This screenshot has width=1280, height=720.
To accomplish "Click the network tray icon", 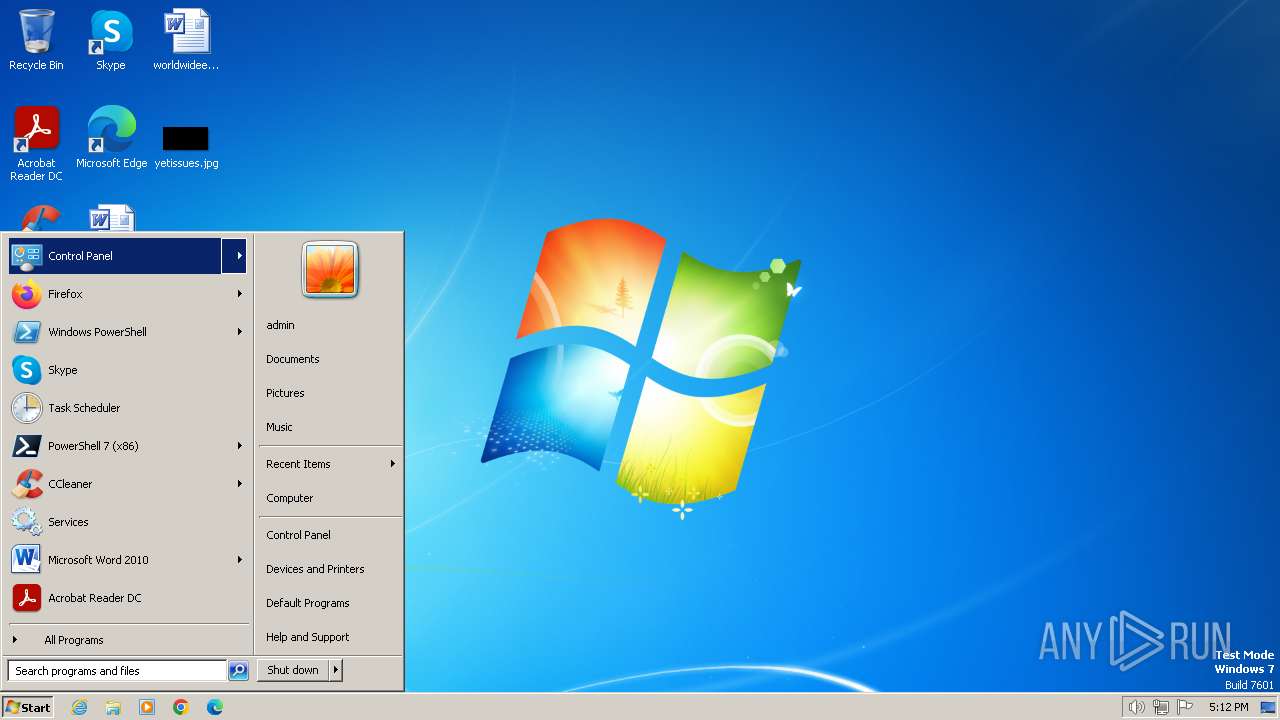I will coord(1161,707).
